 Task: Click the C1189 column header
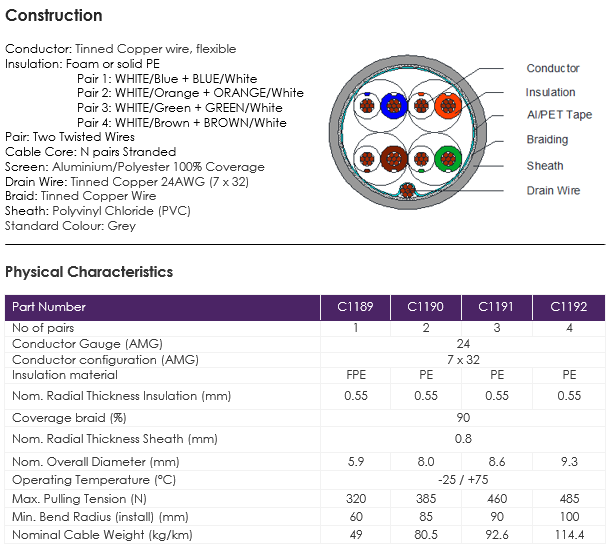click(x=355, y=307)
